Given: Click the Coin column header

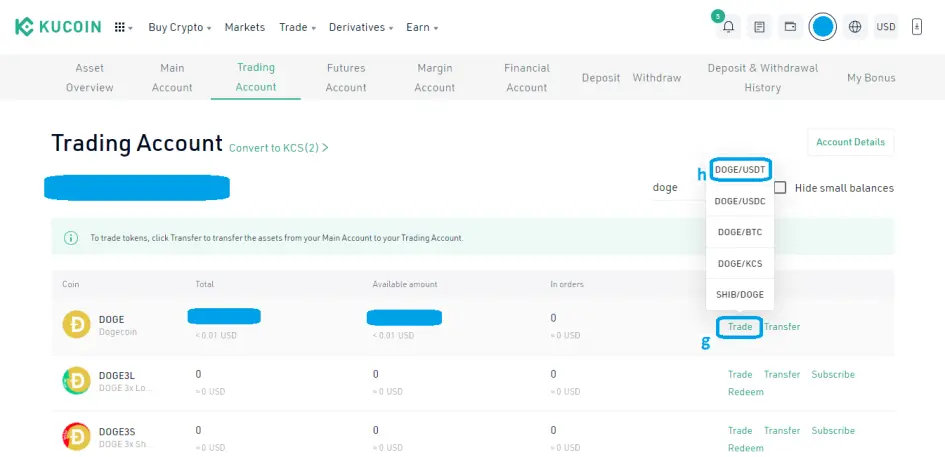Looking at the screenshot, I should pyautogui.click(x=71, y=284).
